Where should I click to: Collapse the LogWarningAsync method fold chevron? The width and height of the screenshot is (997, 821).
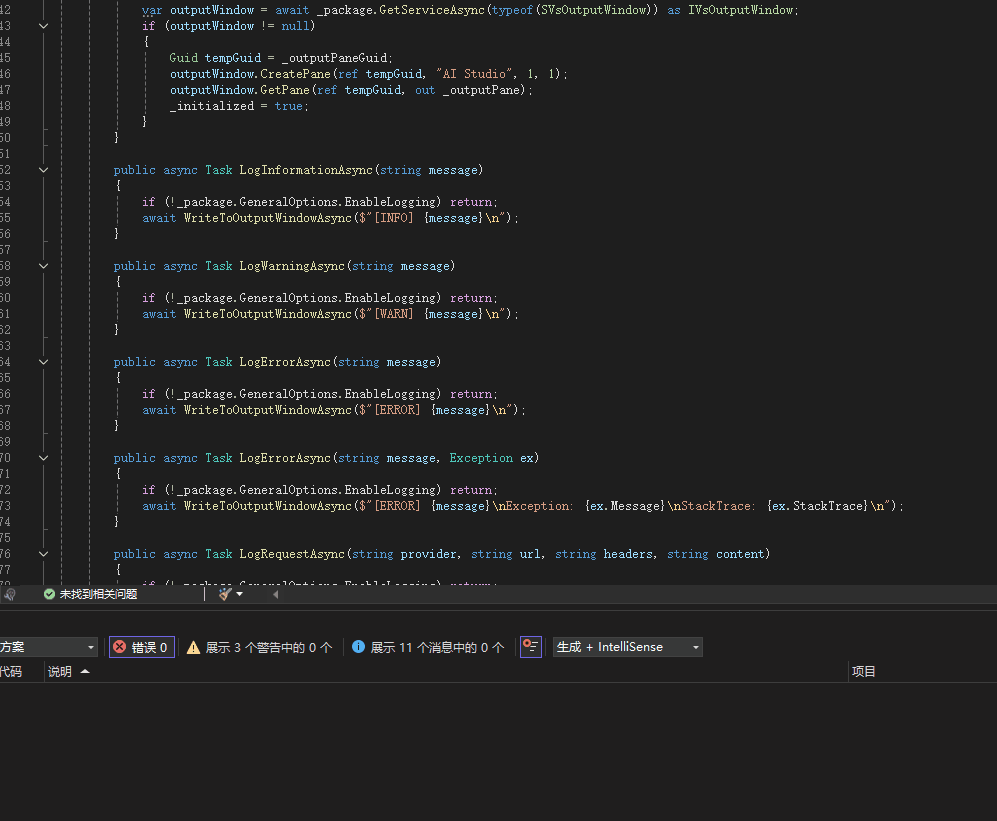click(x=42, y=265)
